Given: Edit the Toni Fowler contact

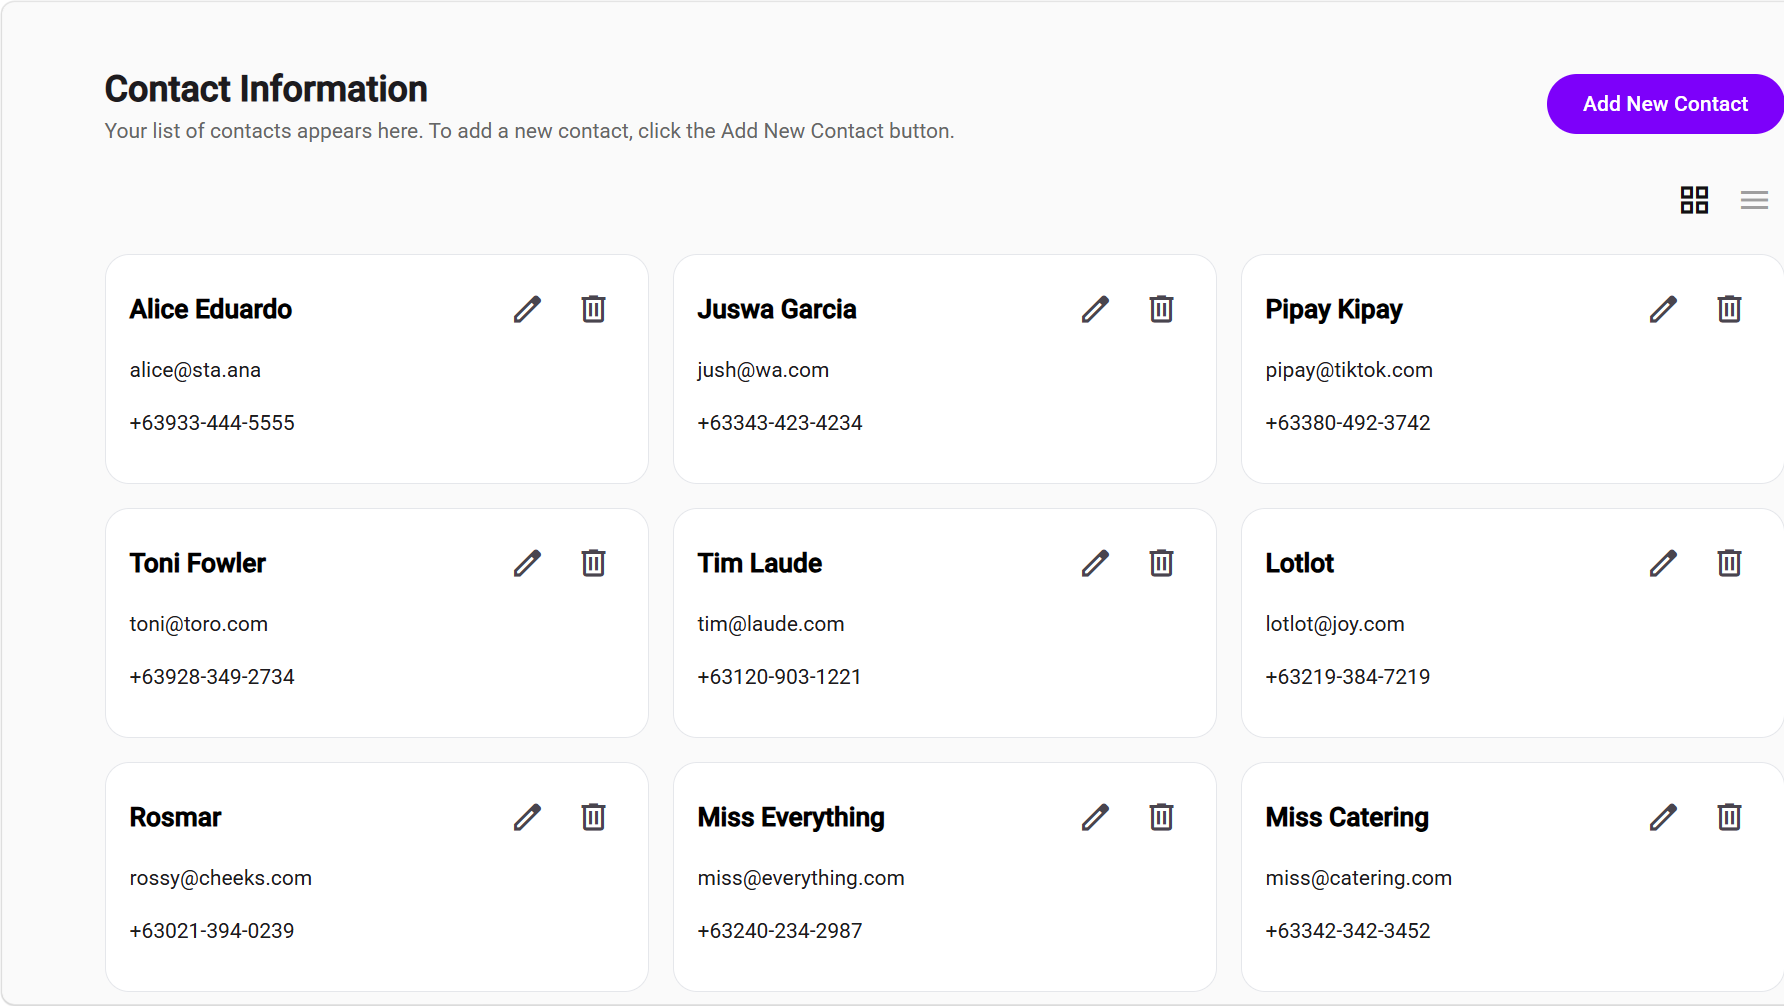Looking at the screenshot, I should [527, 563].
